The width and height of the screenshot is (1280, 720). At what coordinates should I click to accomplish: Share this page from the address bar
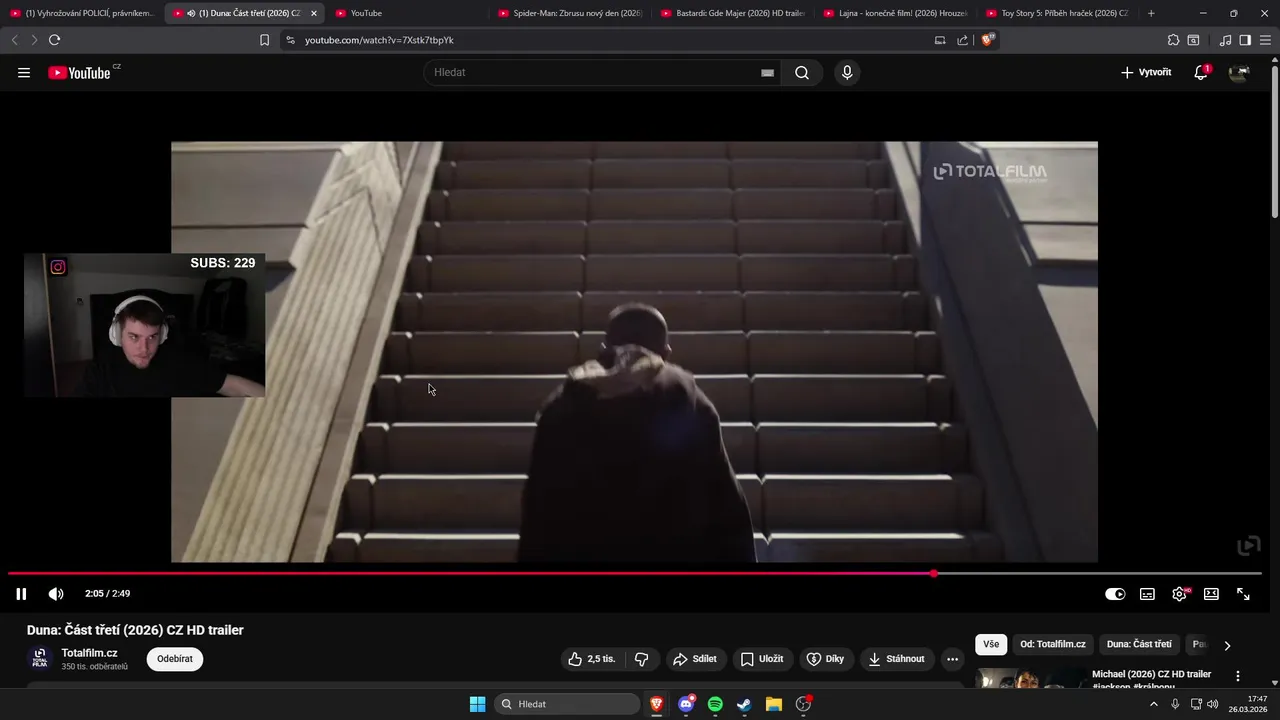[x=963, y=40]
